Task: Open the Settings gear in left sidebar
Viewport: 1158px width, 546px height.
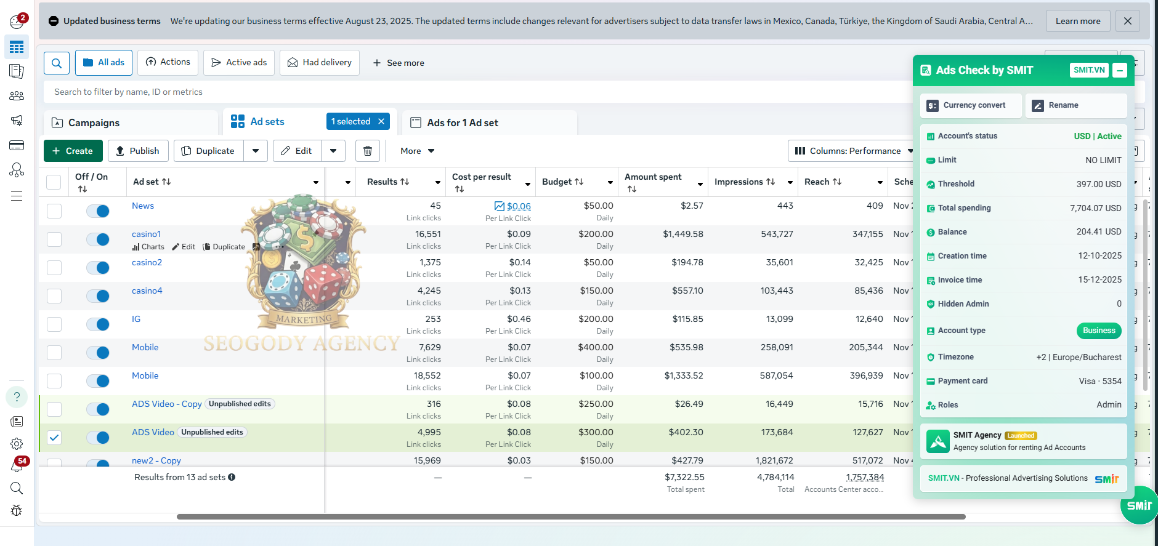Action: [x=16, y=444]
